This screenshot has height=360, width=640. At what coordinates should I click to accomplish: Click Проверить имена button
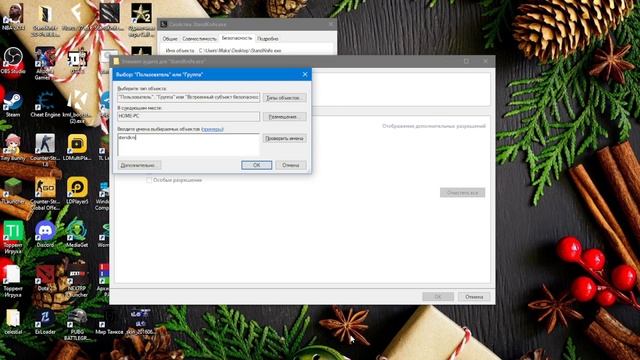(284, 138)
